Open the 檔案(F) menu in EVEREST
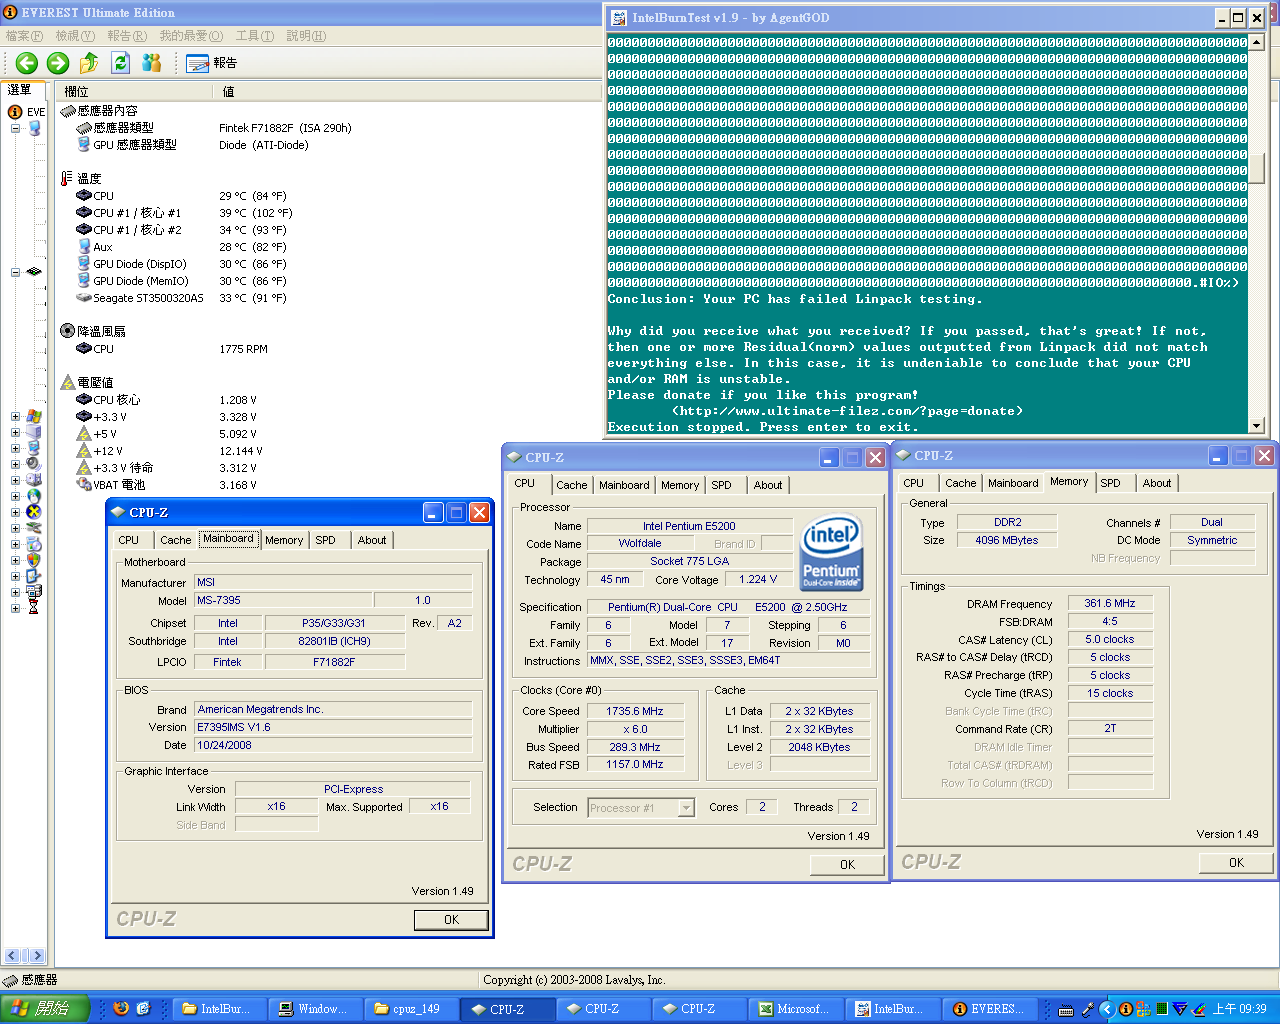This screenshot has height=1024, width=1280. (x=24, y=36)
